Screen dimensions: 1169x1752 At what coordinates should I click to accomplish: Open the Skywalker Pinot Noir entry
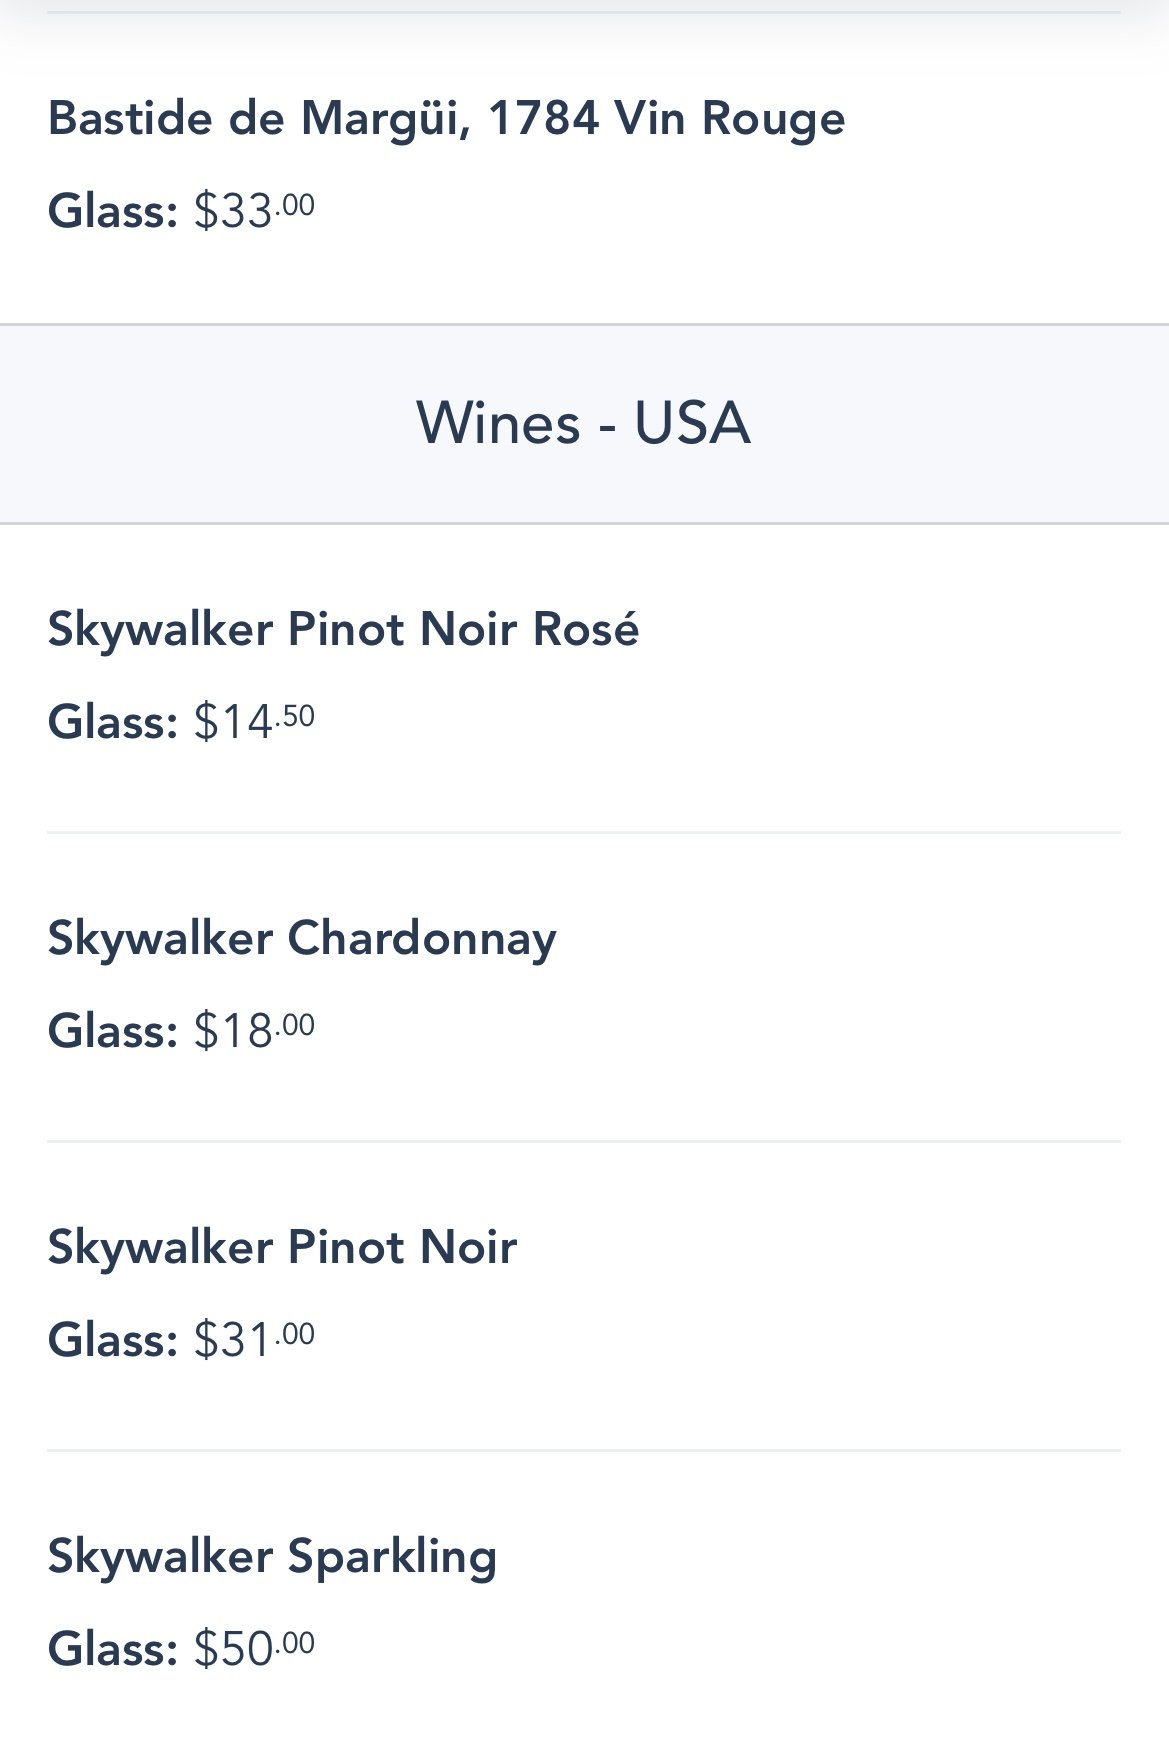282,1248
